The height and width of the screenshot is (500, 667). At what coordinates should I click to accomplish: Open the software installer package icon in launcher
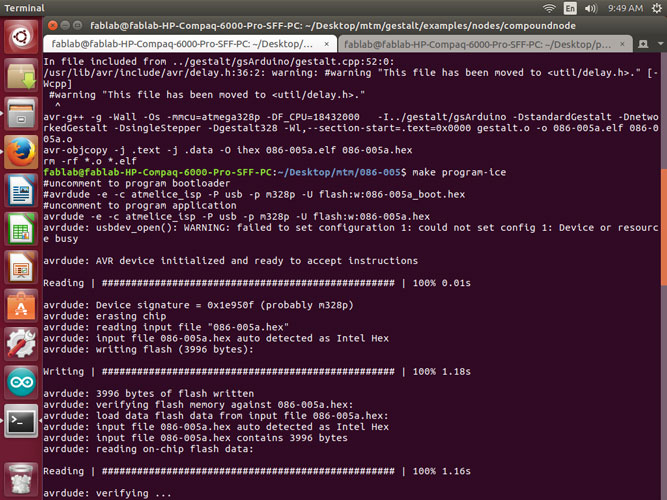tap(21, 75)
